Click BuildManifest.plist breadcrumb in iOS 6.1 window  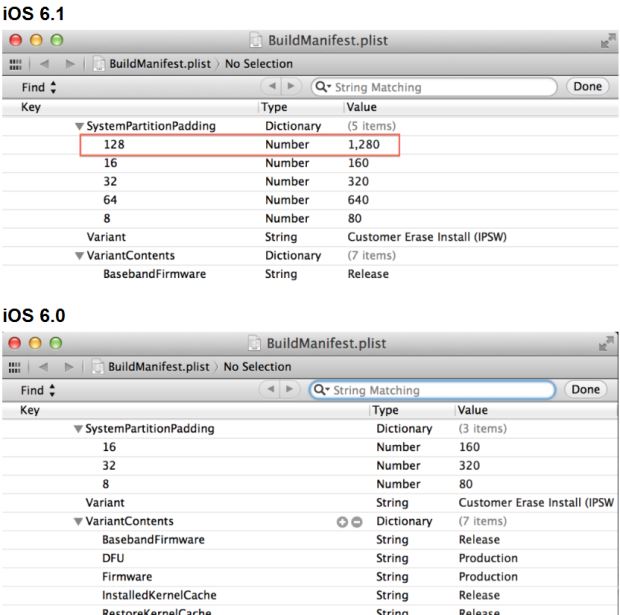point(153,64)
